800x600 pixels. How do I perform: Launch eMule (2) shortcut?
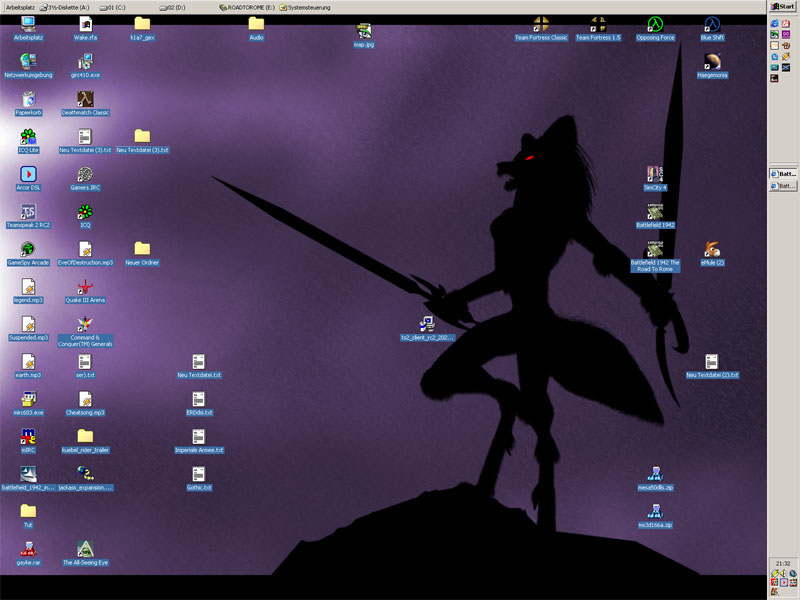[x=712, y=254]
